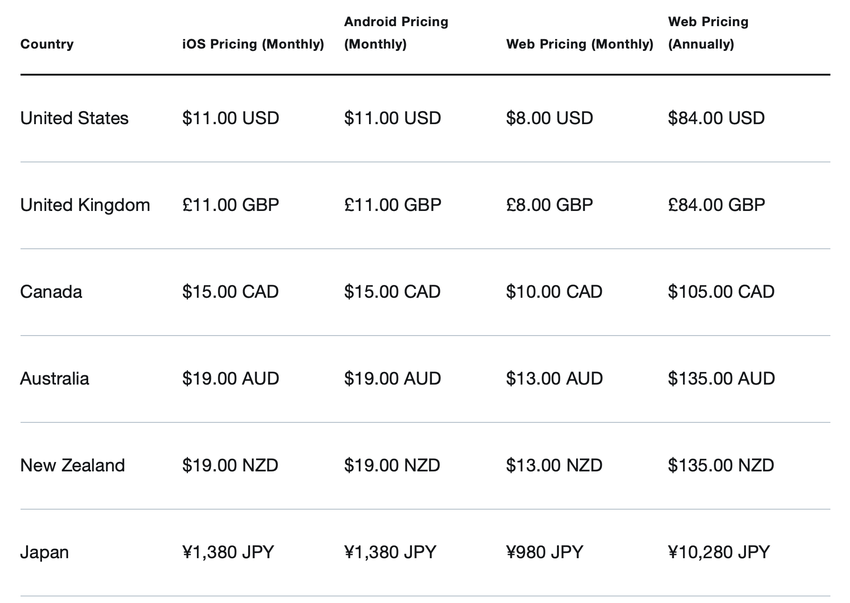This screenshot has width=850, height=603.
Task: Click the iOS Pricing (Monthly) header
Action: (x=253, y=44)
